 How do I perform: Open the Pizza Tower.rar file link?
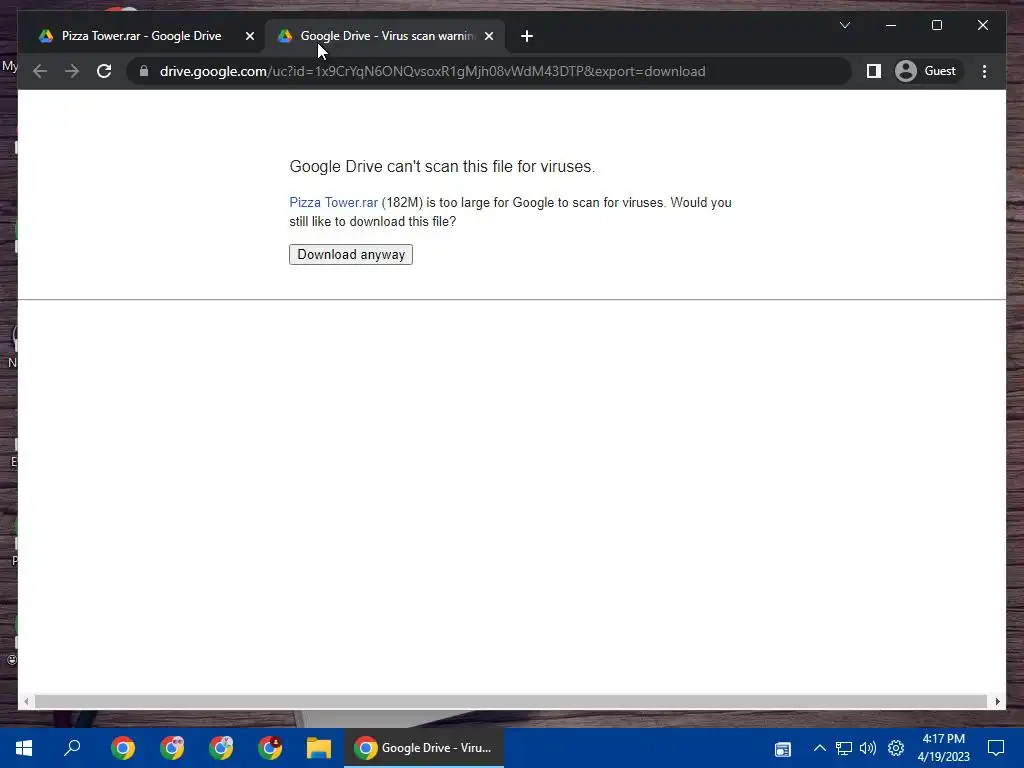pyautogui.click(x=333, y=202)
